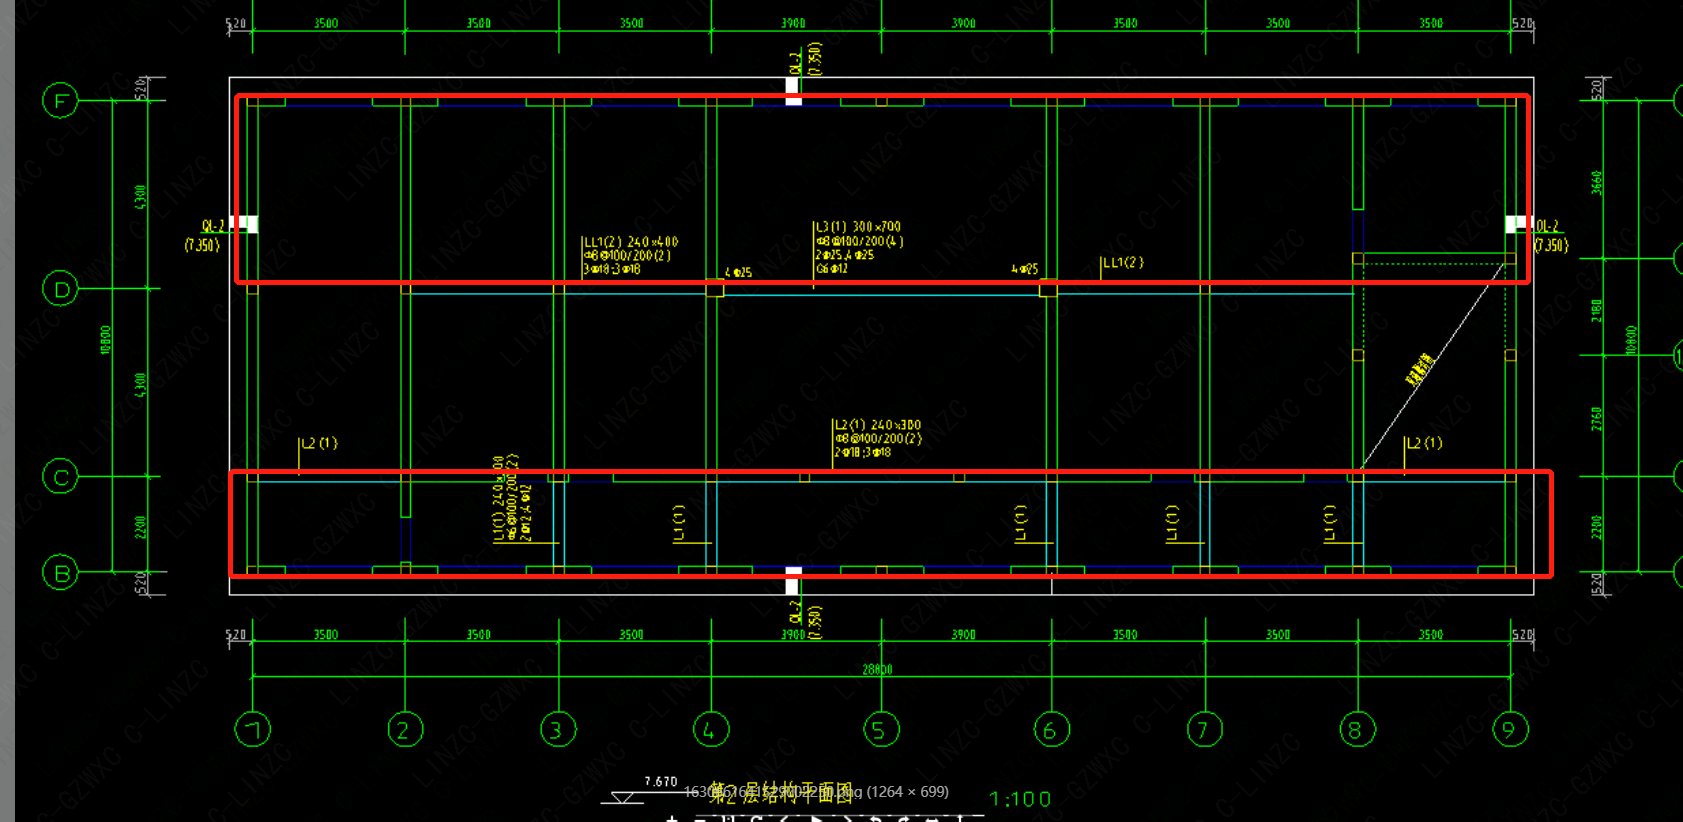Click the diagonal stair annotation text near axis 8
Image resolution: width=1683 pixels, height=822 pixels.
point(1420,369)
